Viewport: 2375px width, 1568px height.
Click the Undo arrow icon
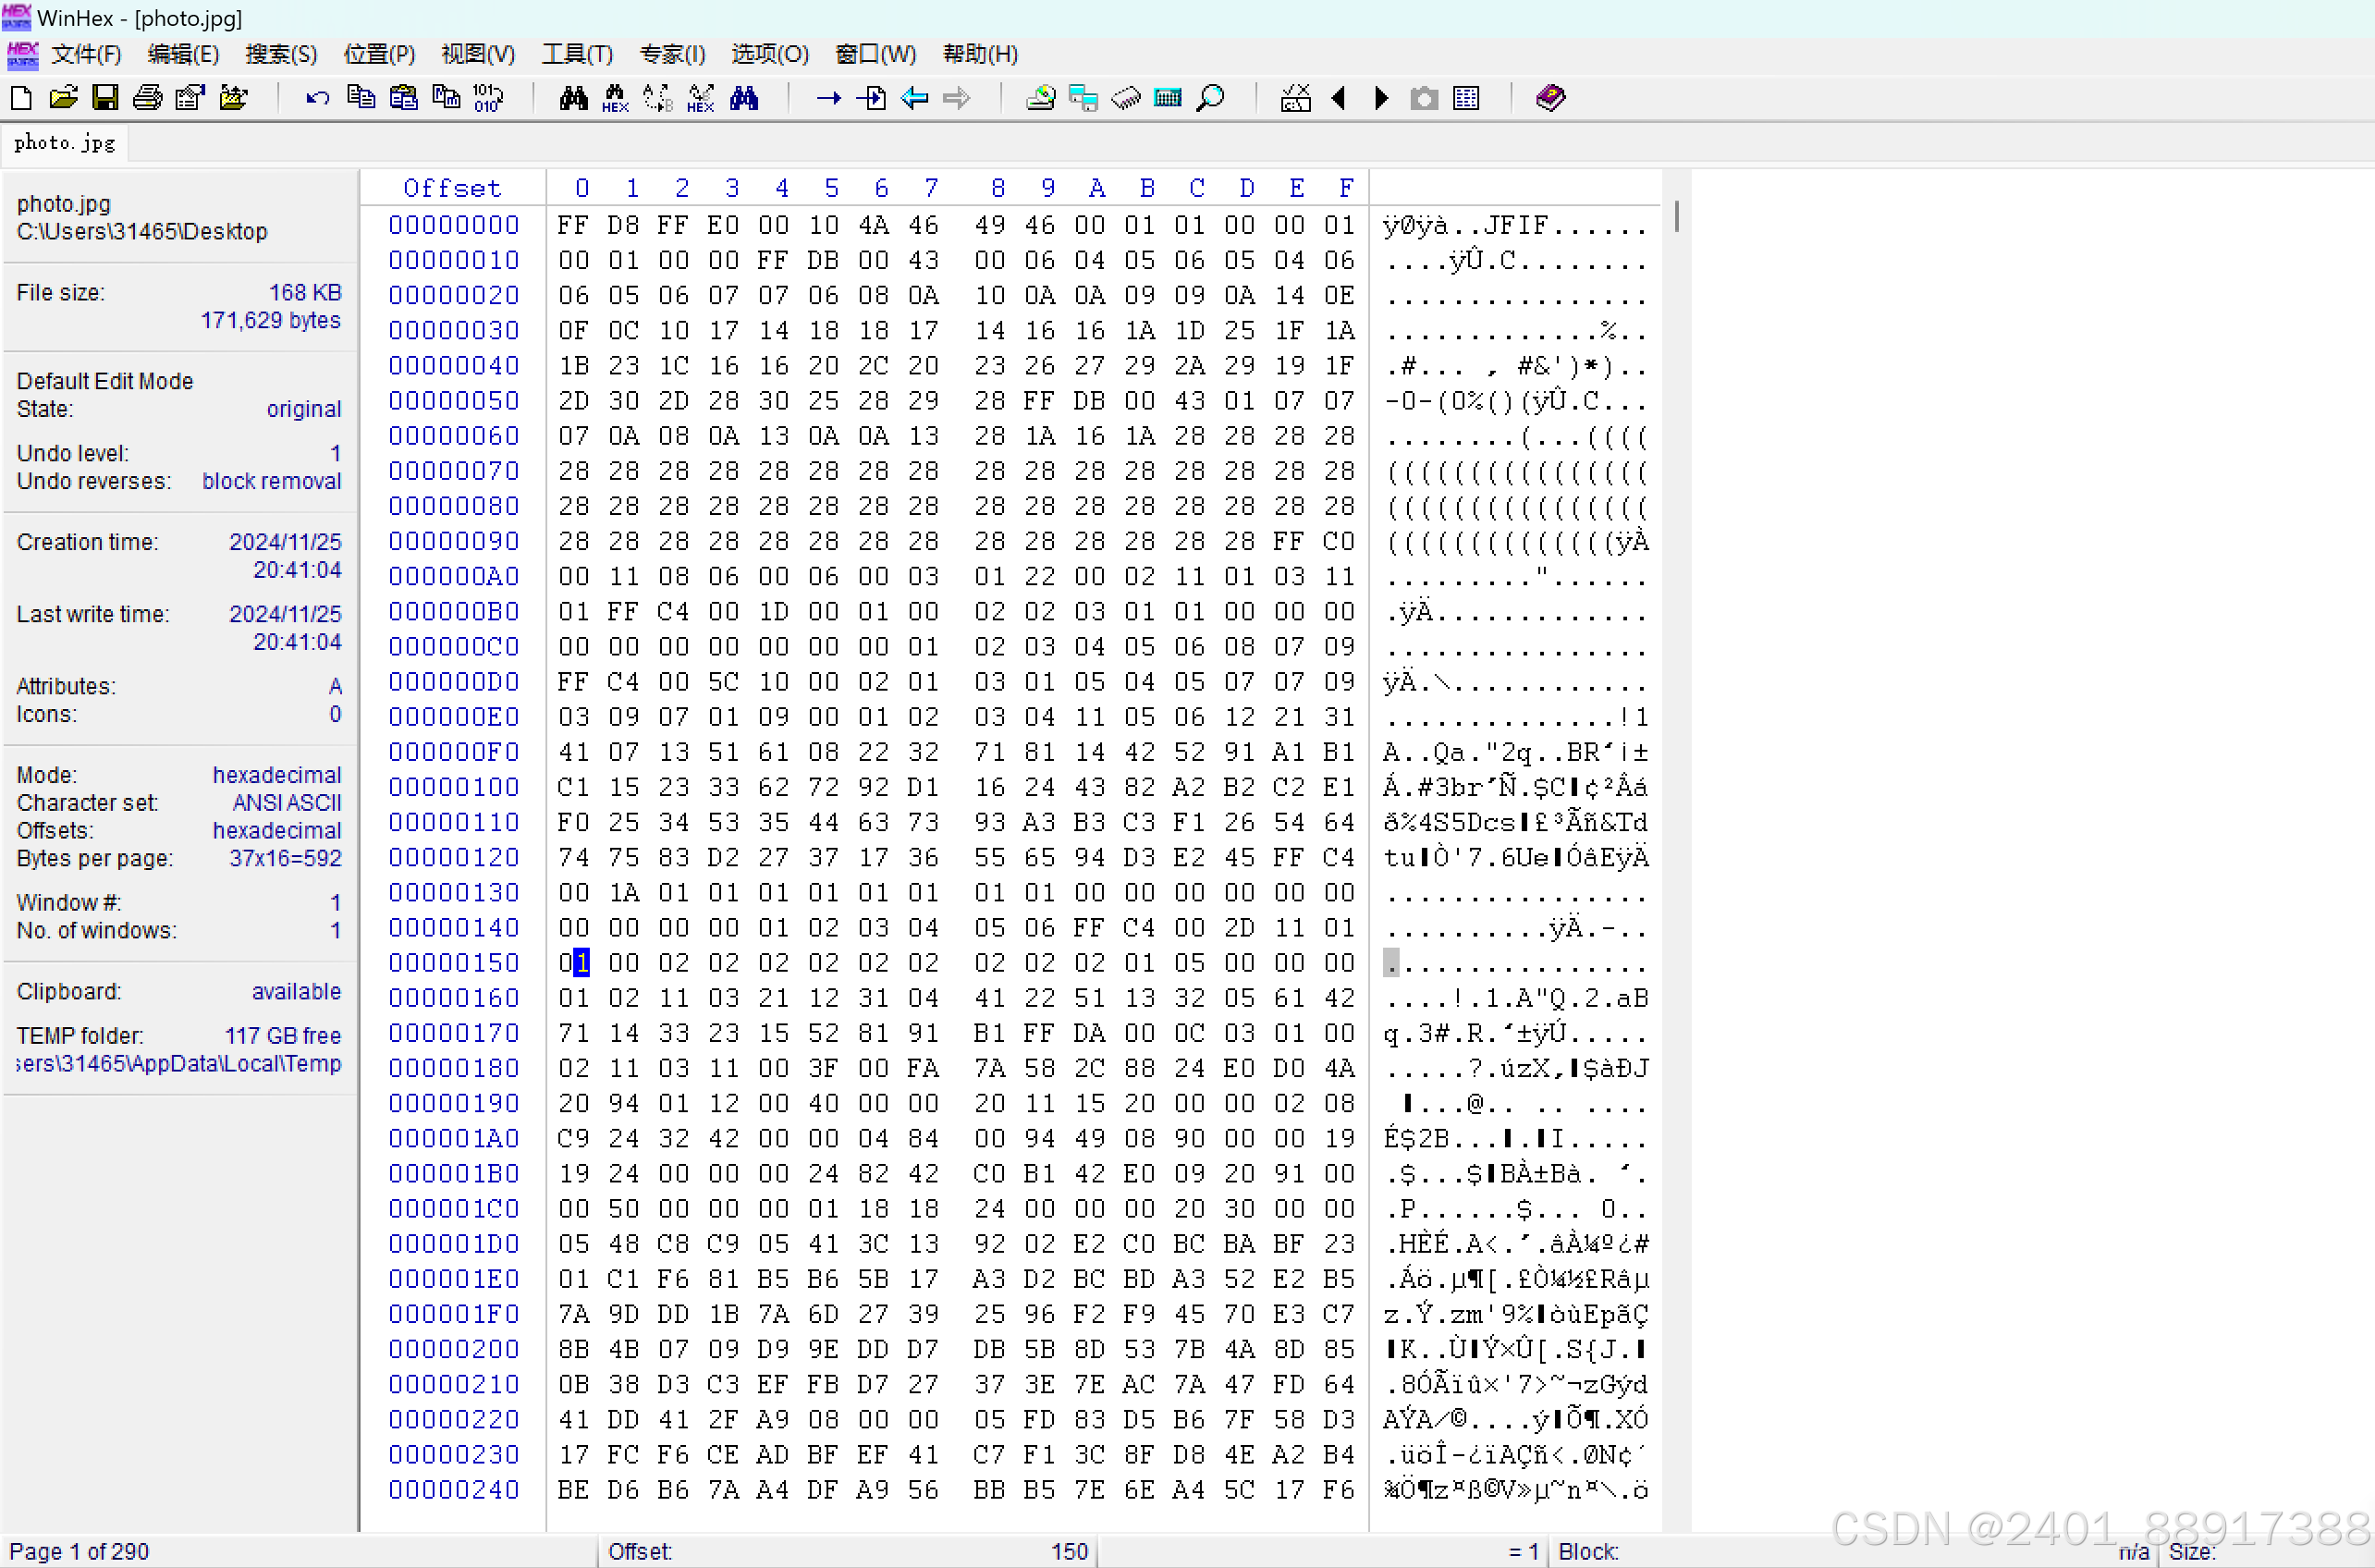[x=317, y=98]
